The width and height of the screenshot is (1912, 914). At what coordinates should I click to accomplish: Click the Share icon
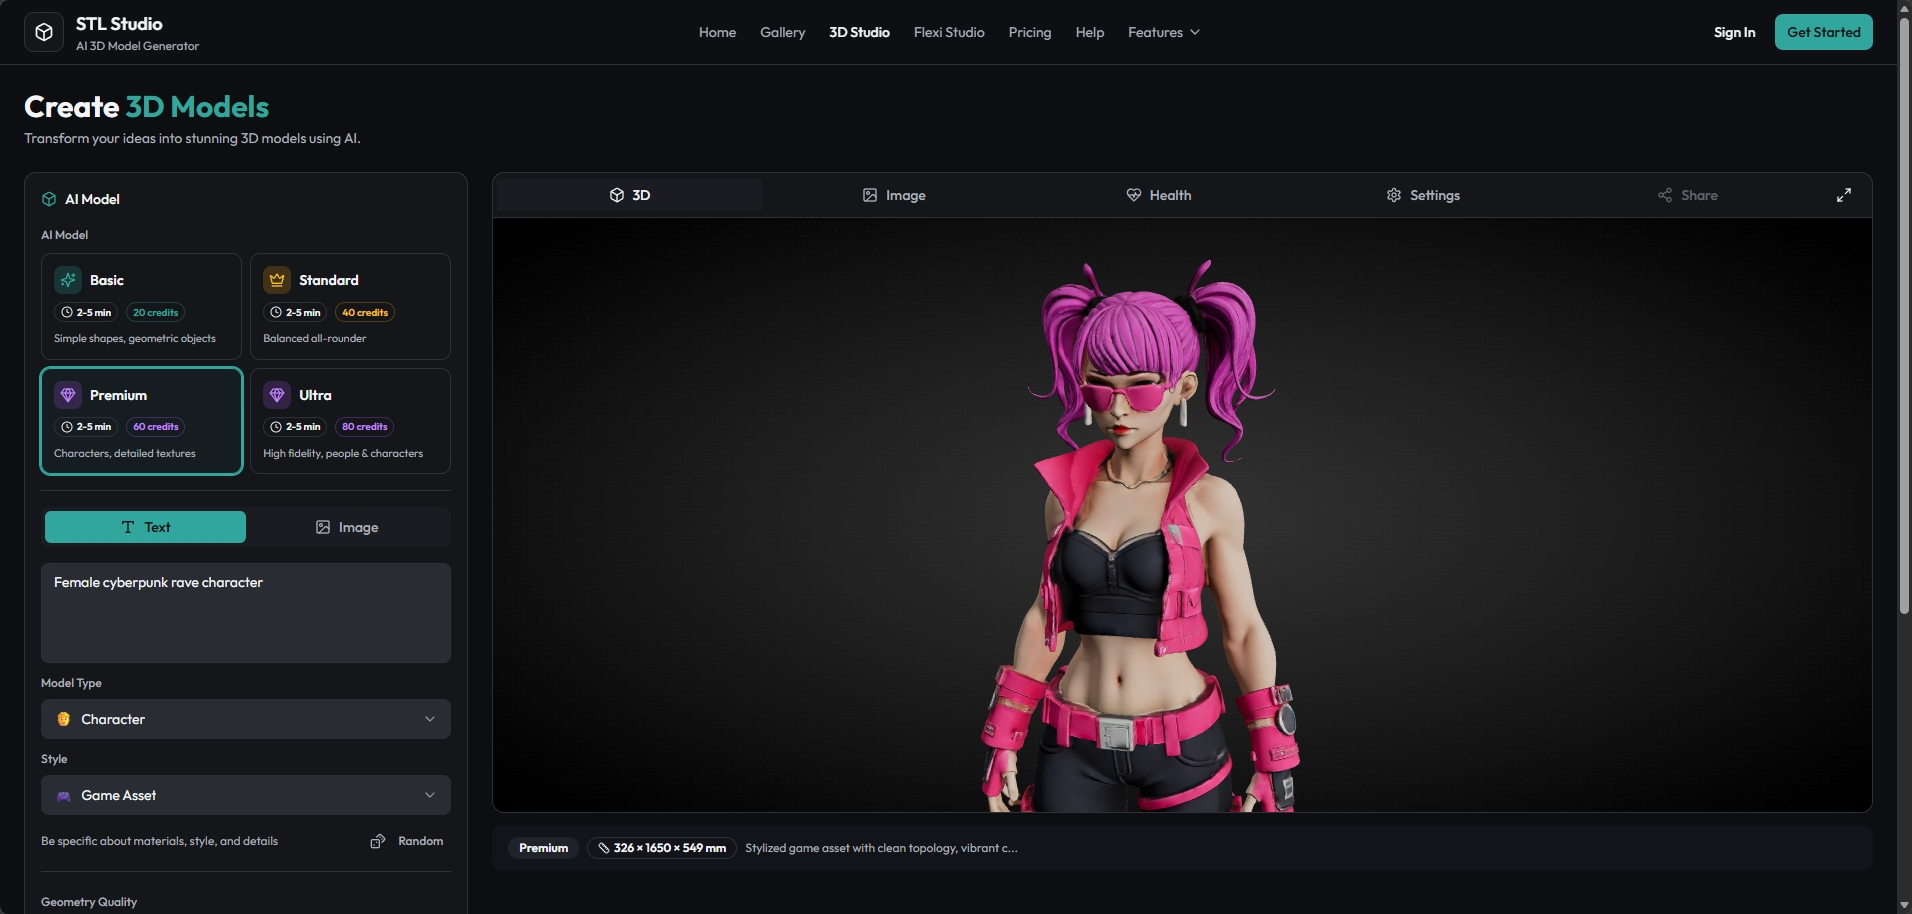(x=1665, y=195)
